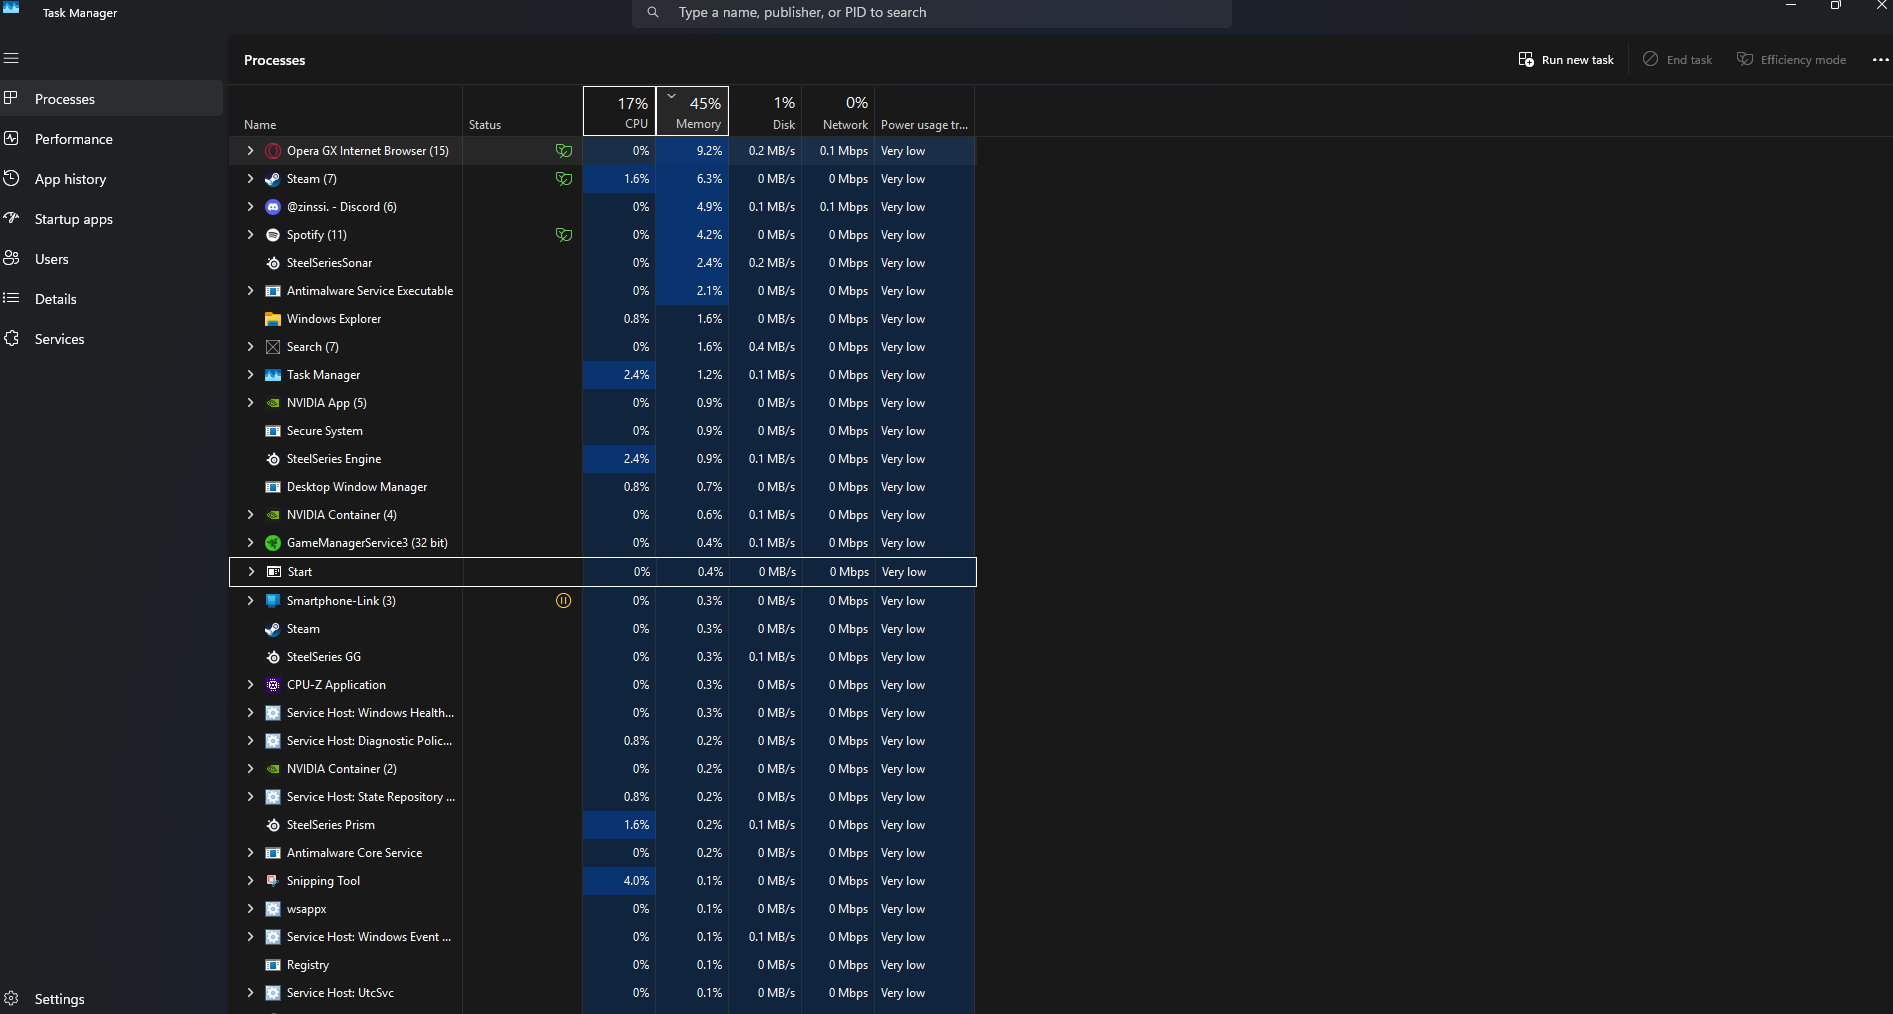Click the efficiency leaf icon for Opera GX
Viewport: 1893px width, 1014px height.
(564, 151)
